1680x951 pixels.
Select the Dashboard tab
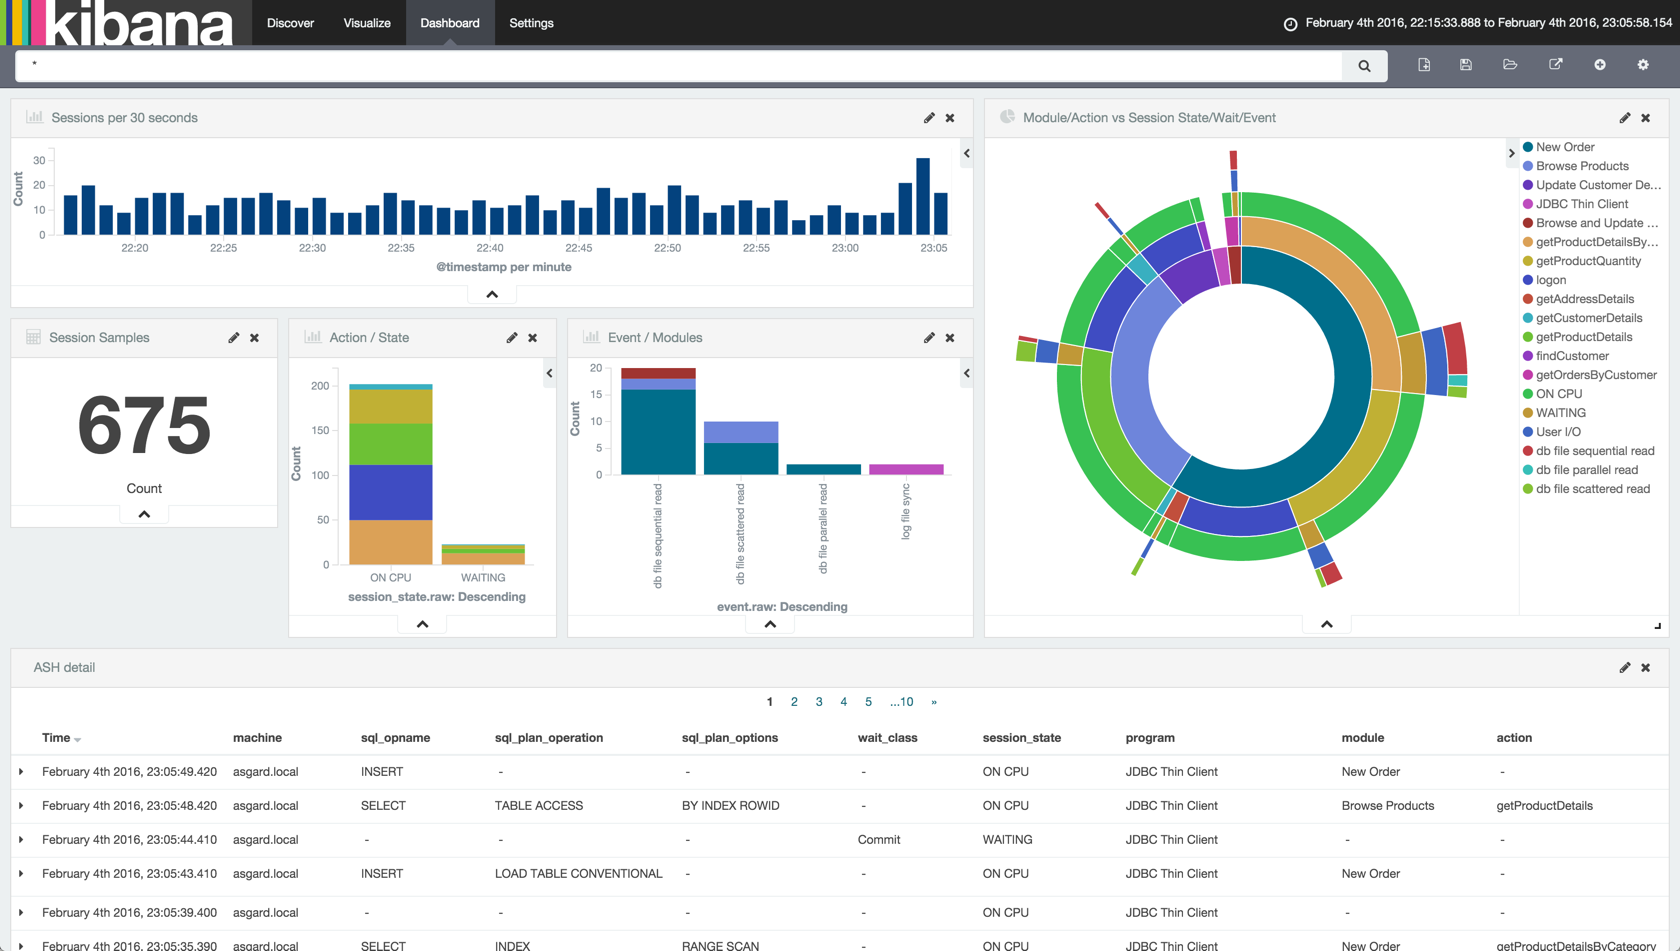pyautogui.click(x=450, y=23)
